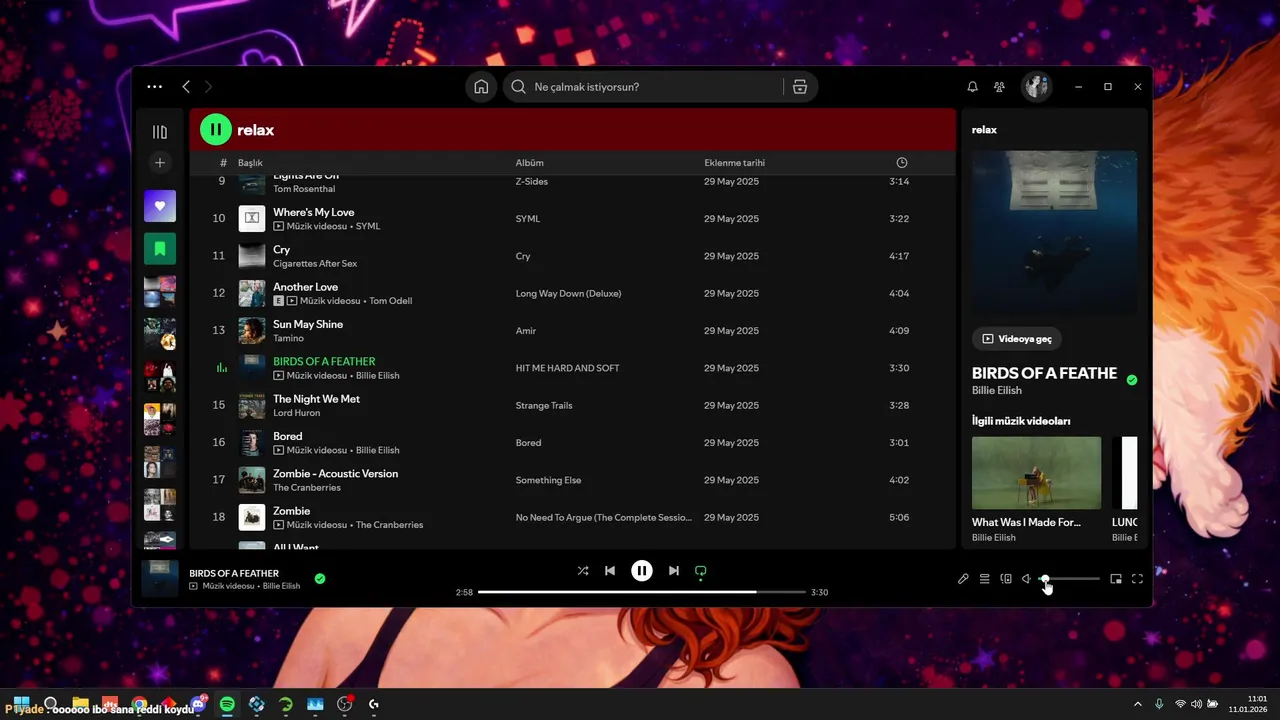Enter full screen player view
This screenshot has width=1280, height=720.
click(1137, 579)
